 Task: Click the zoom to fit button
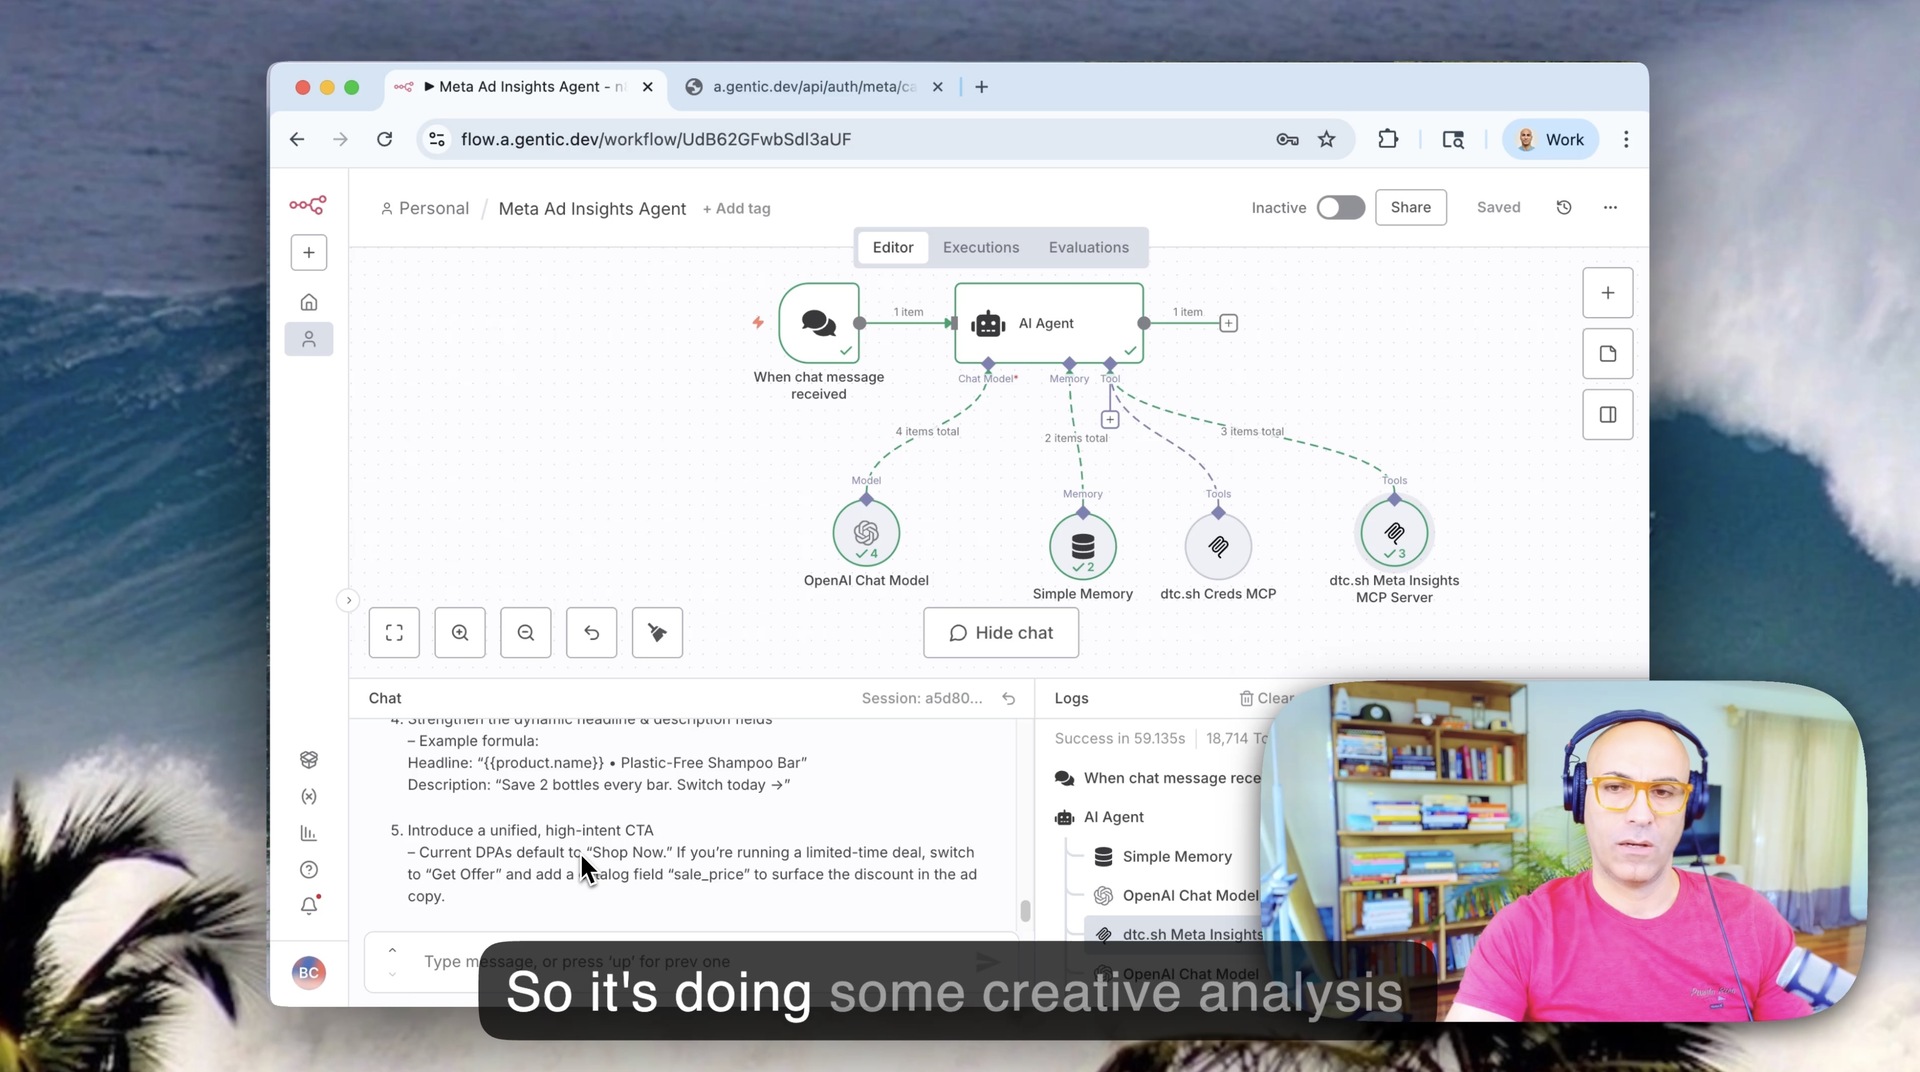pos(394,633)
